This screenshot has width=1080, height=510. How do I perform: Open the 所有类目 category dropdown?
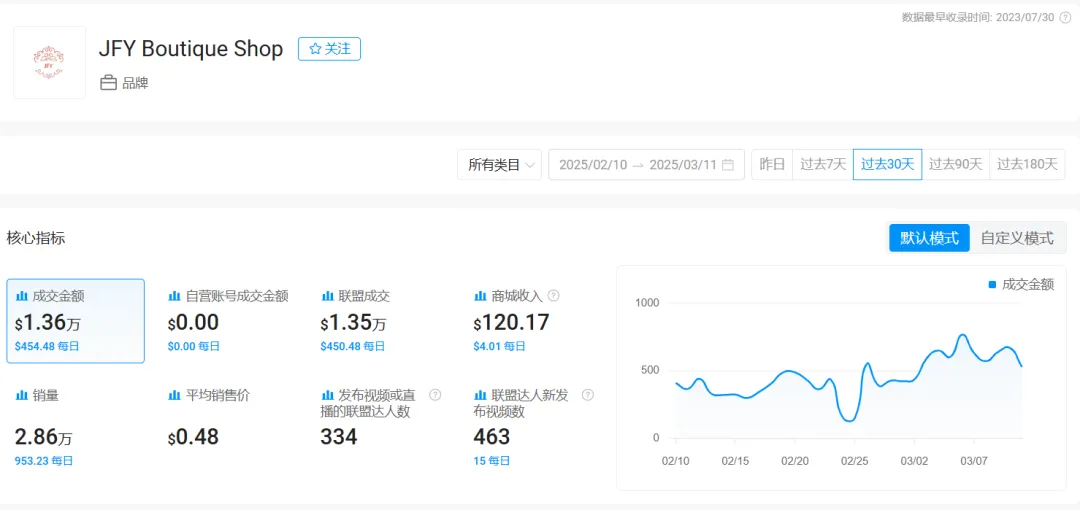point(499,165)
